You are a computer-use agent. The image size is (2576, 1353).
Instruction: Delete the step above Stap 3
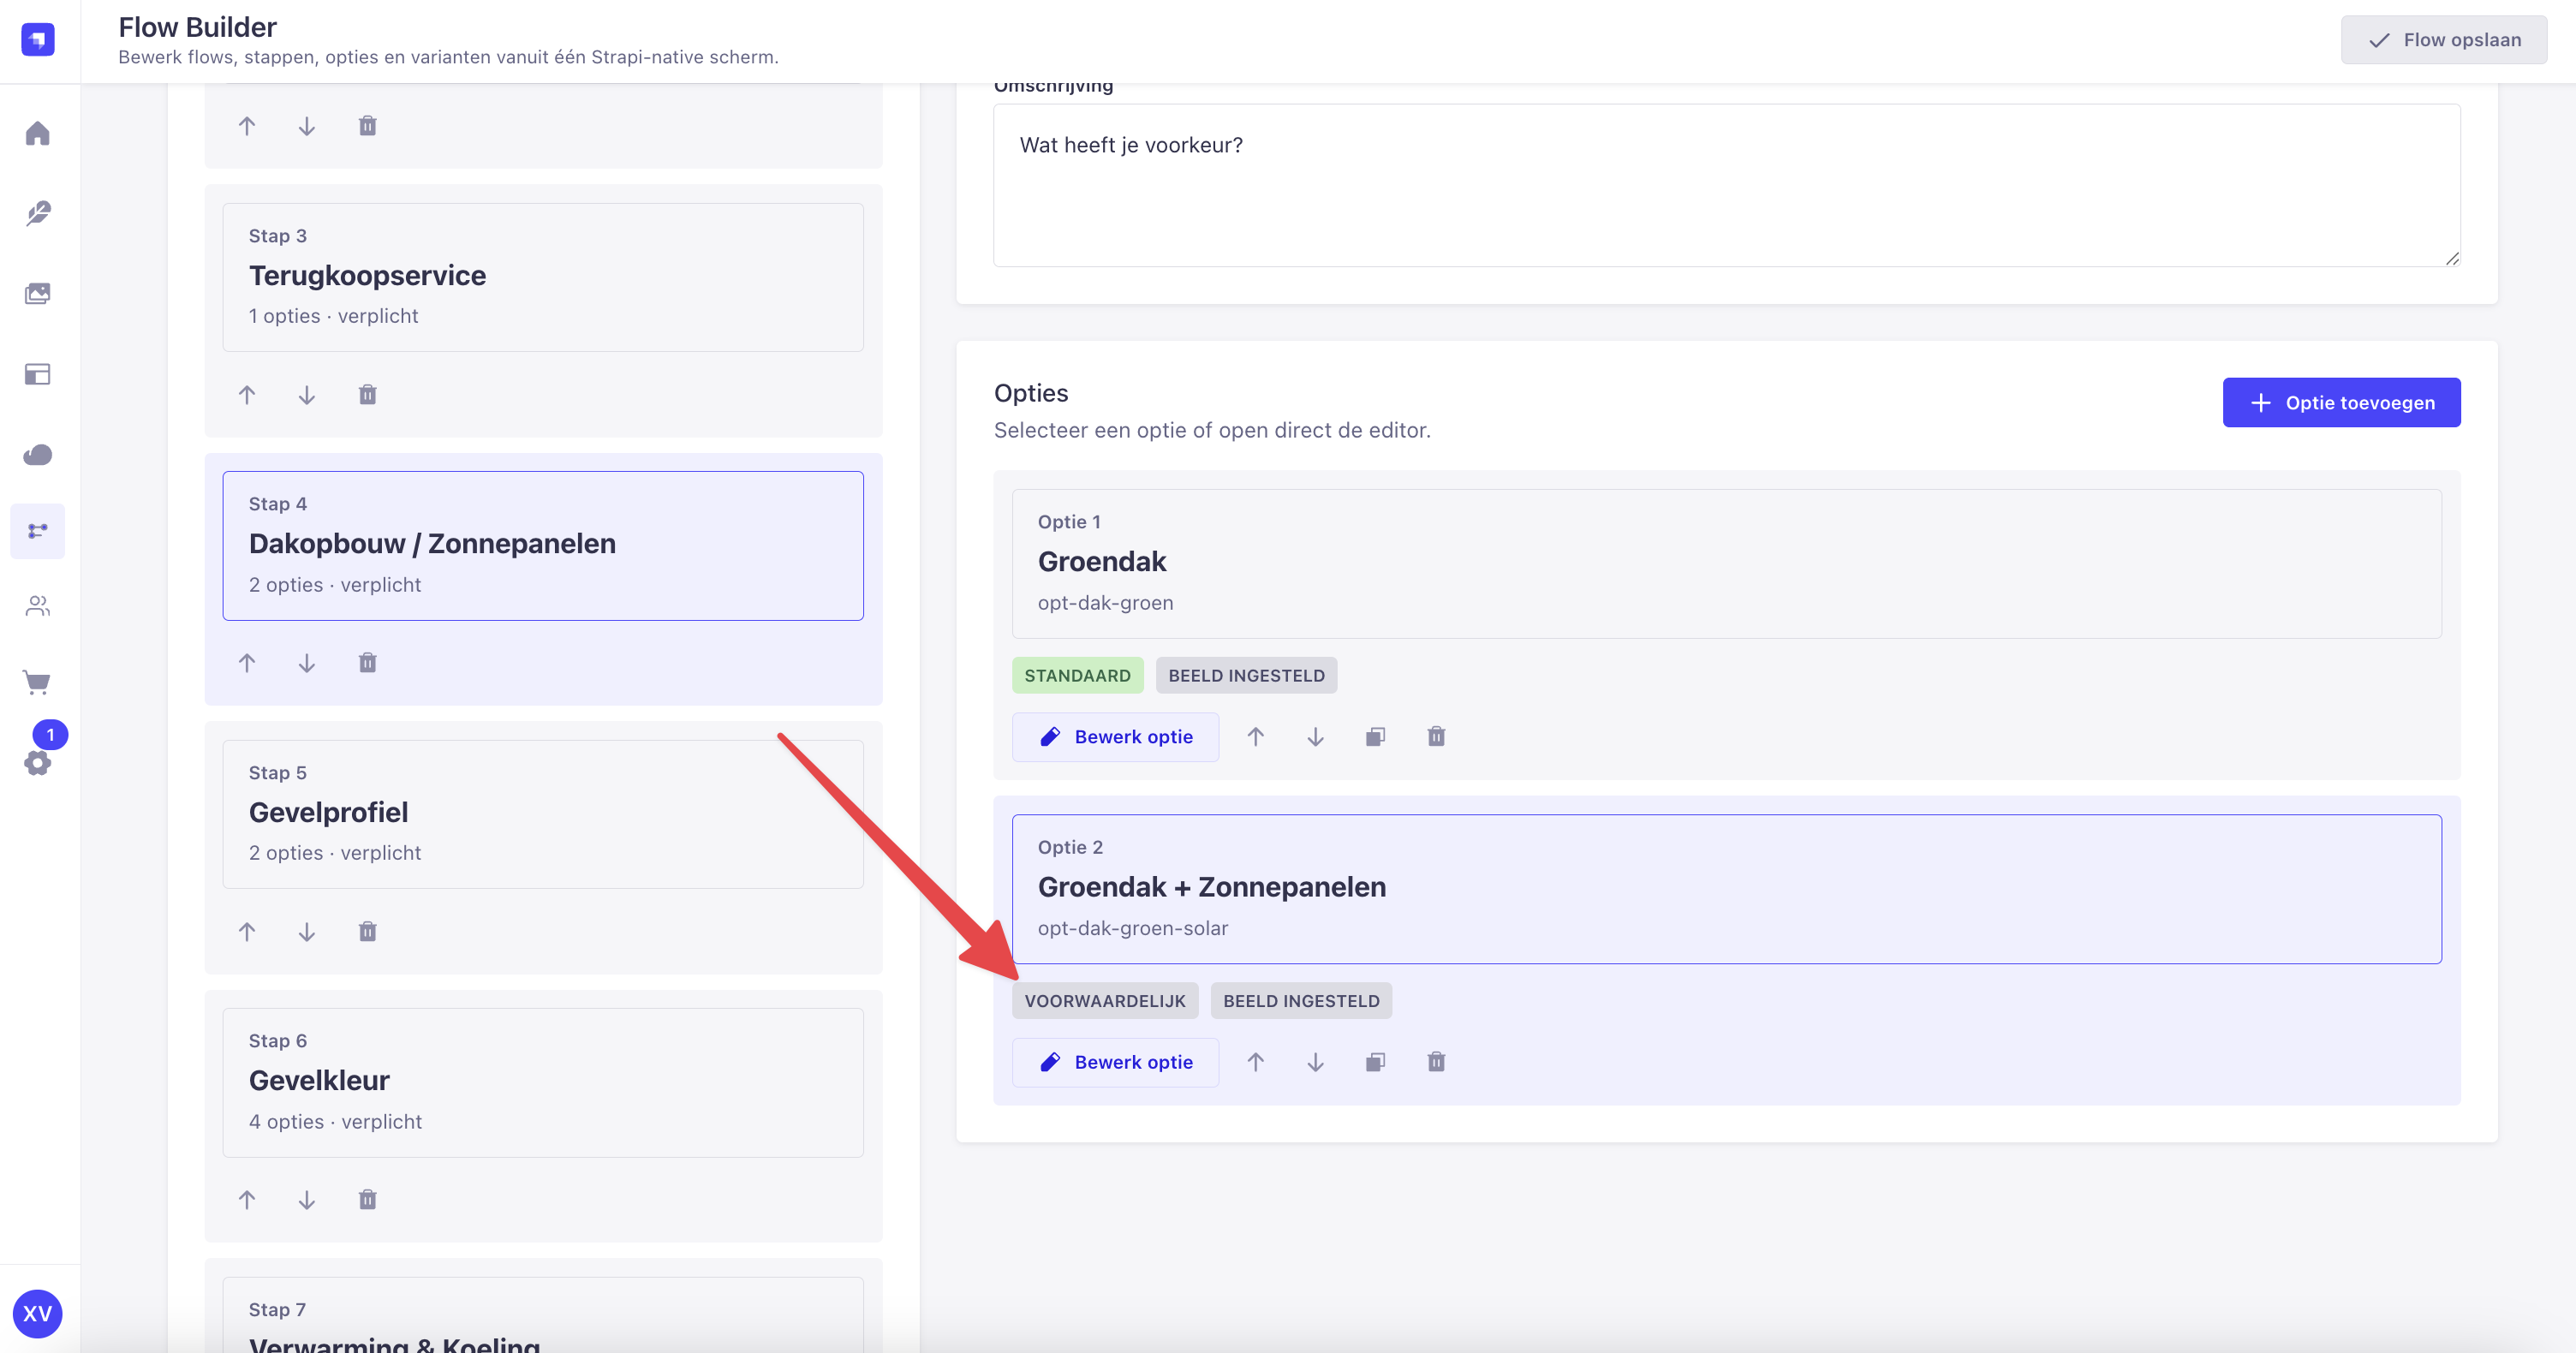coord(368,126)
